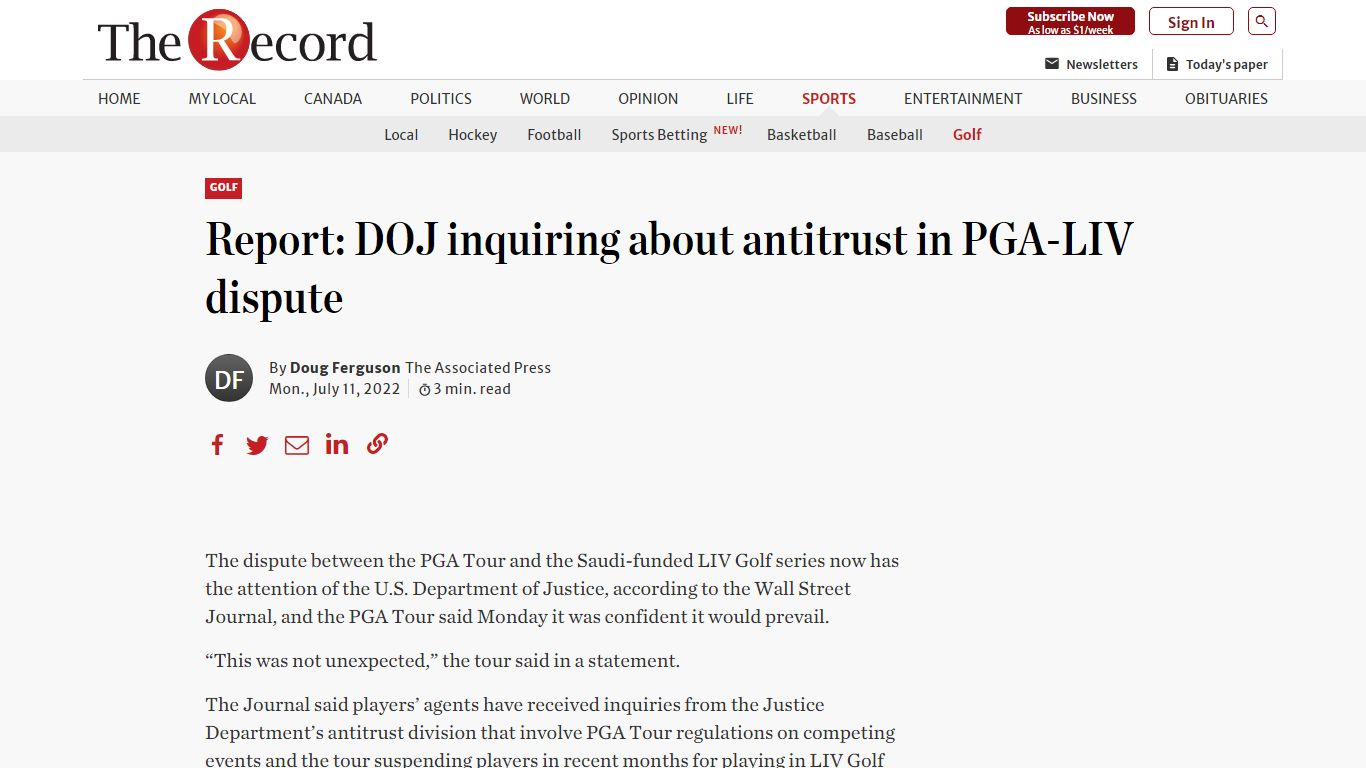Click The Associated Press credit
Screen dimensions: 1366x768
click(x=478, y=367)
